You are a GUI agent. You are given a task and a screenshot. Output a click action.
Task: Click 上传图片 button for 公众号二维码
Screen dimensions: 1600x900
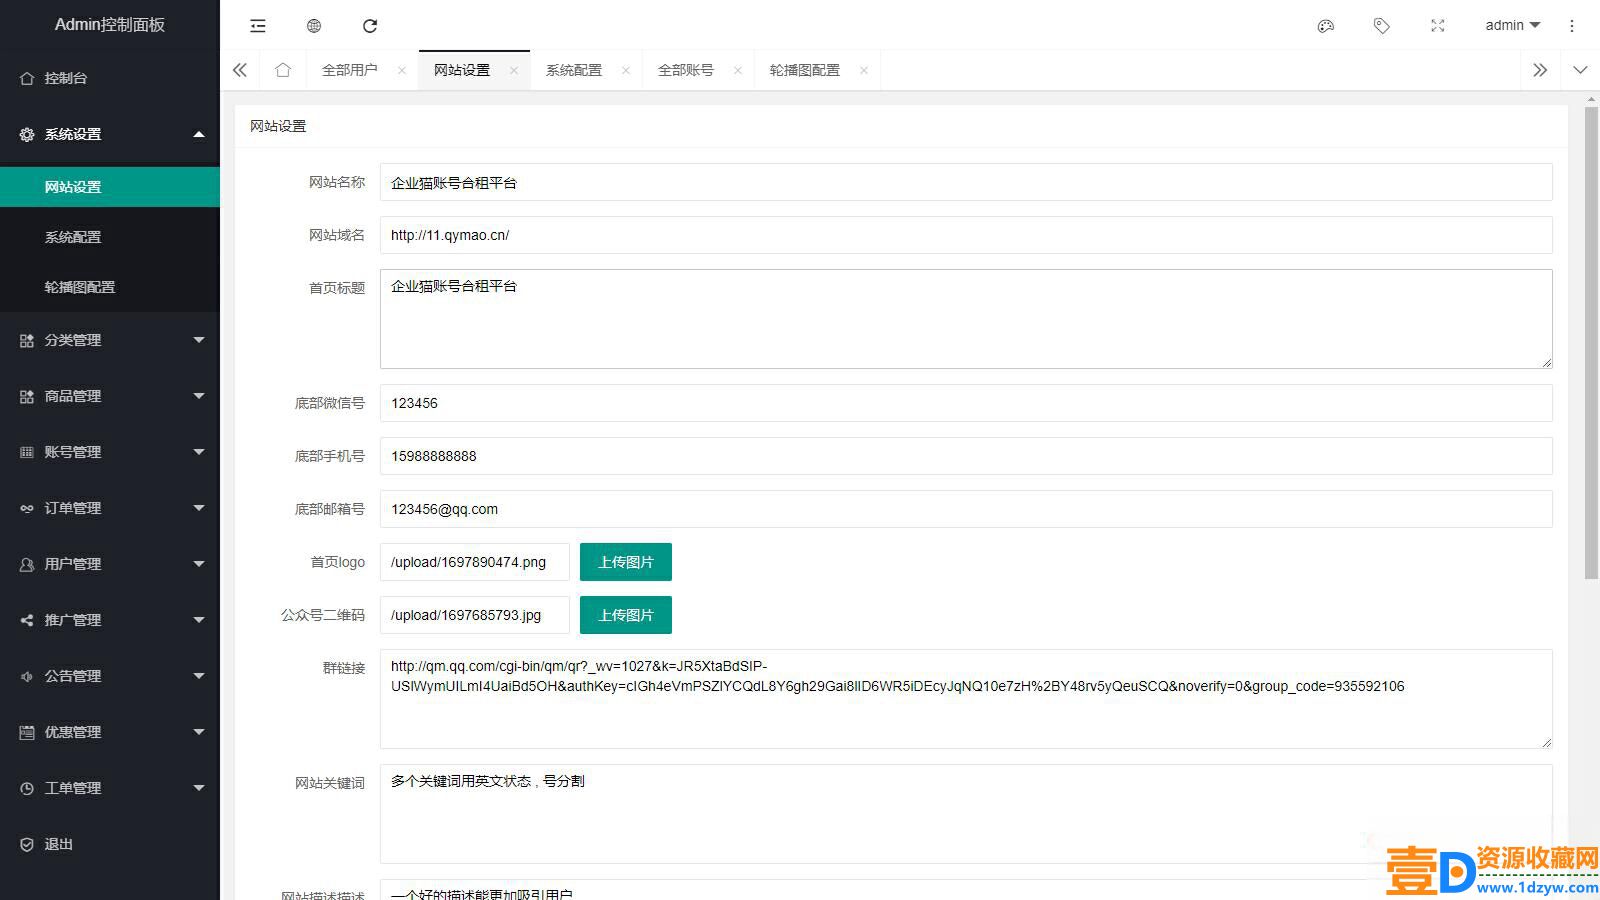(x=626, y=615)
